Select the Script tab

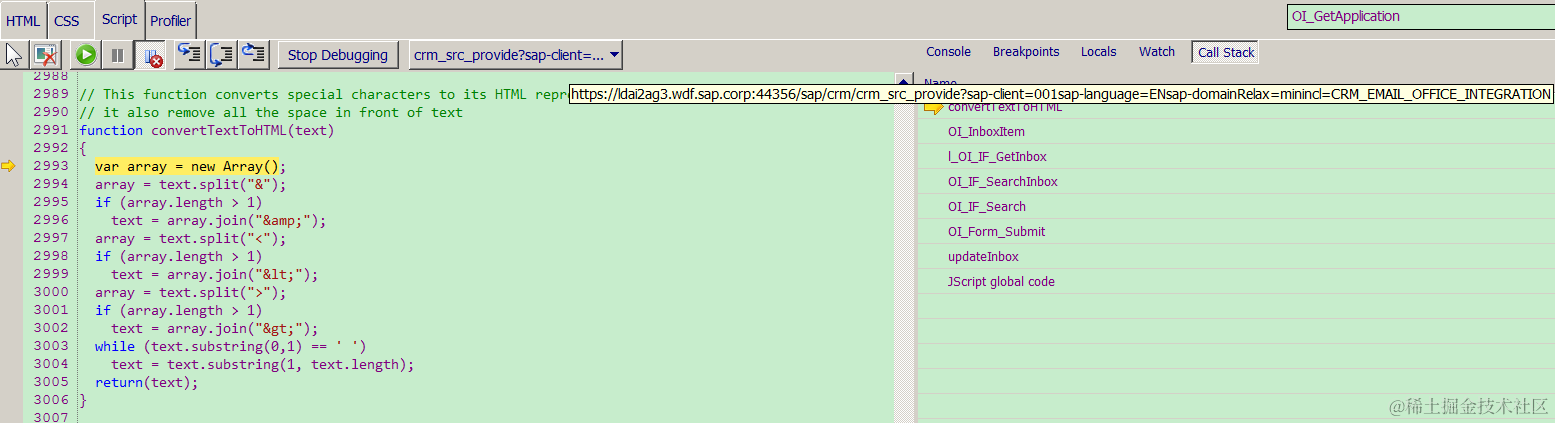point(120,19)
